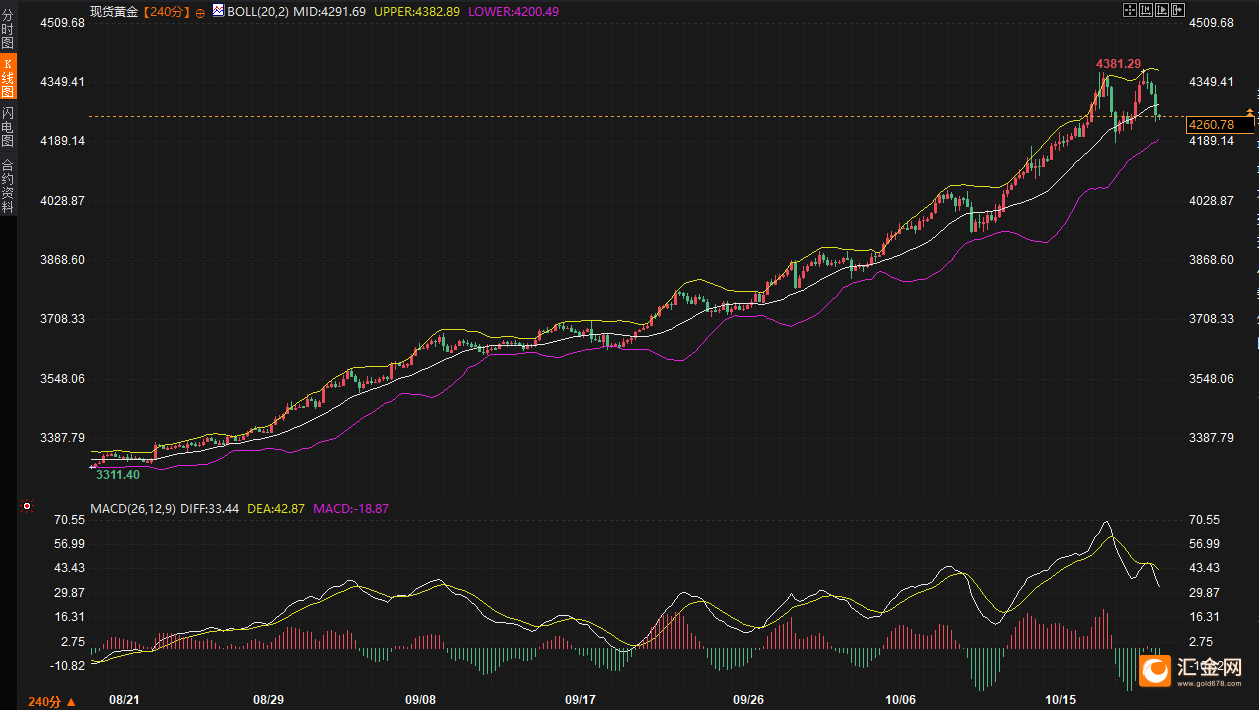
Task: Click the shift-chart-right arrow icon
Action: [x=1178, y=10]
